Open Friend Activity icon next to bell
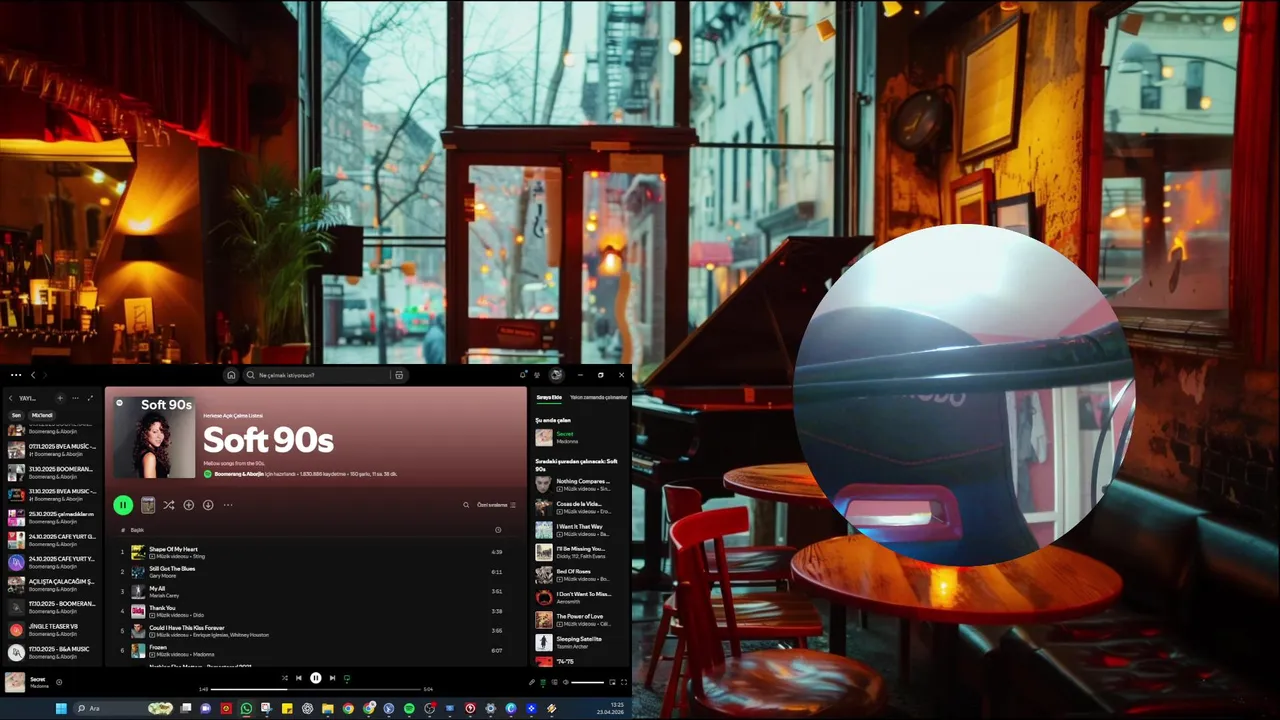Screen dimensions: 1280x720 537,375
